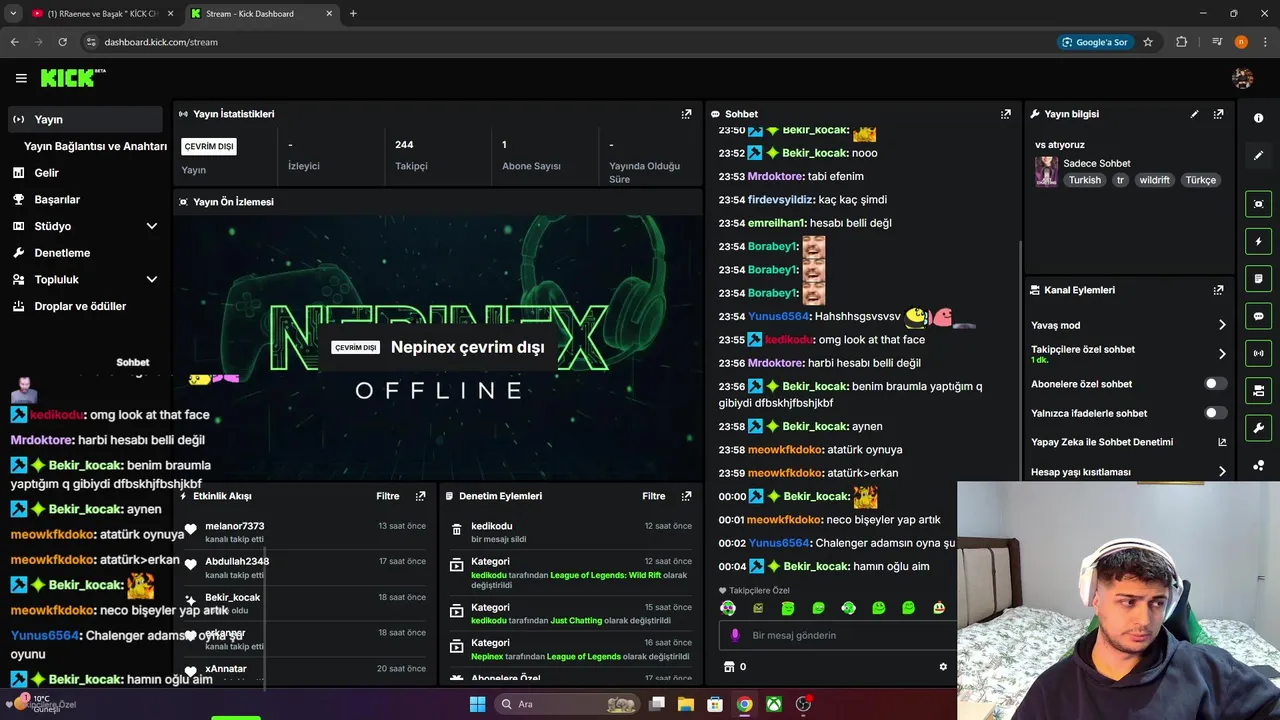
Task: Toggle the stream preview widget icon in sidebar
Action: click(1258, 204)
